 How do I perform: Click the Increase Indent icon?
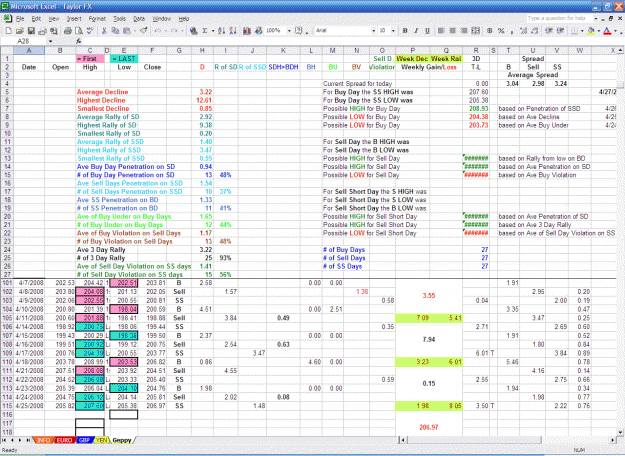click(560, 31)
